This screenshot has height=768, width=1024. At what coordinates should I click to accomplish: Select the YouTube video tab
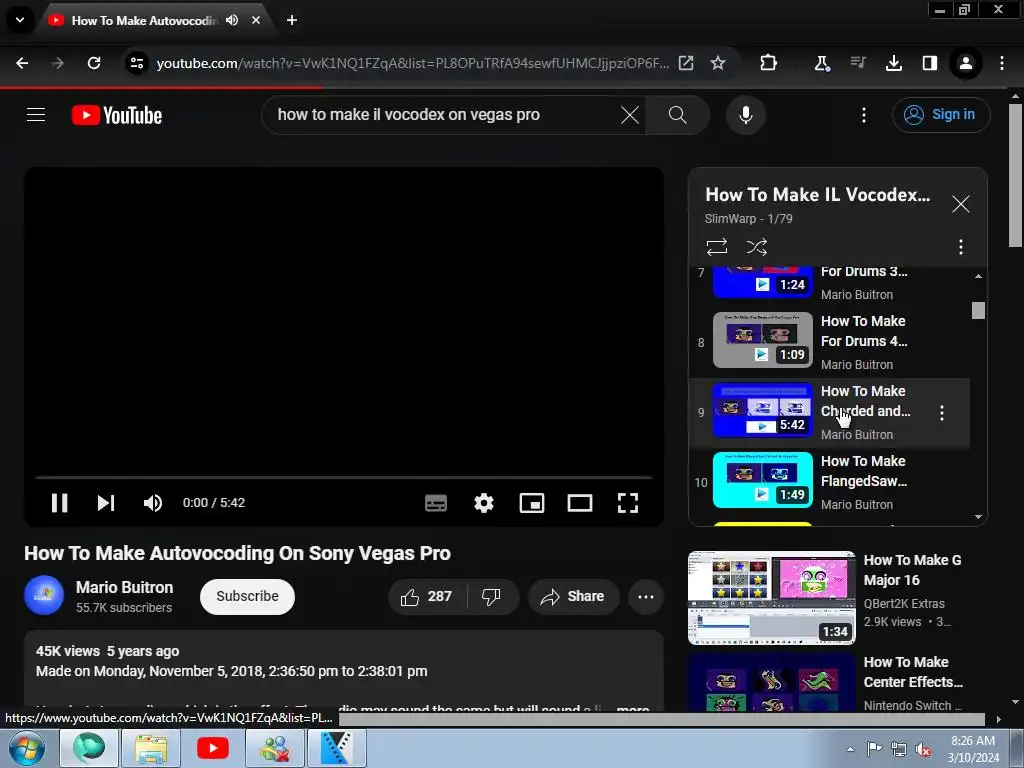pyautogui.click(x=144, y=21)
